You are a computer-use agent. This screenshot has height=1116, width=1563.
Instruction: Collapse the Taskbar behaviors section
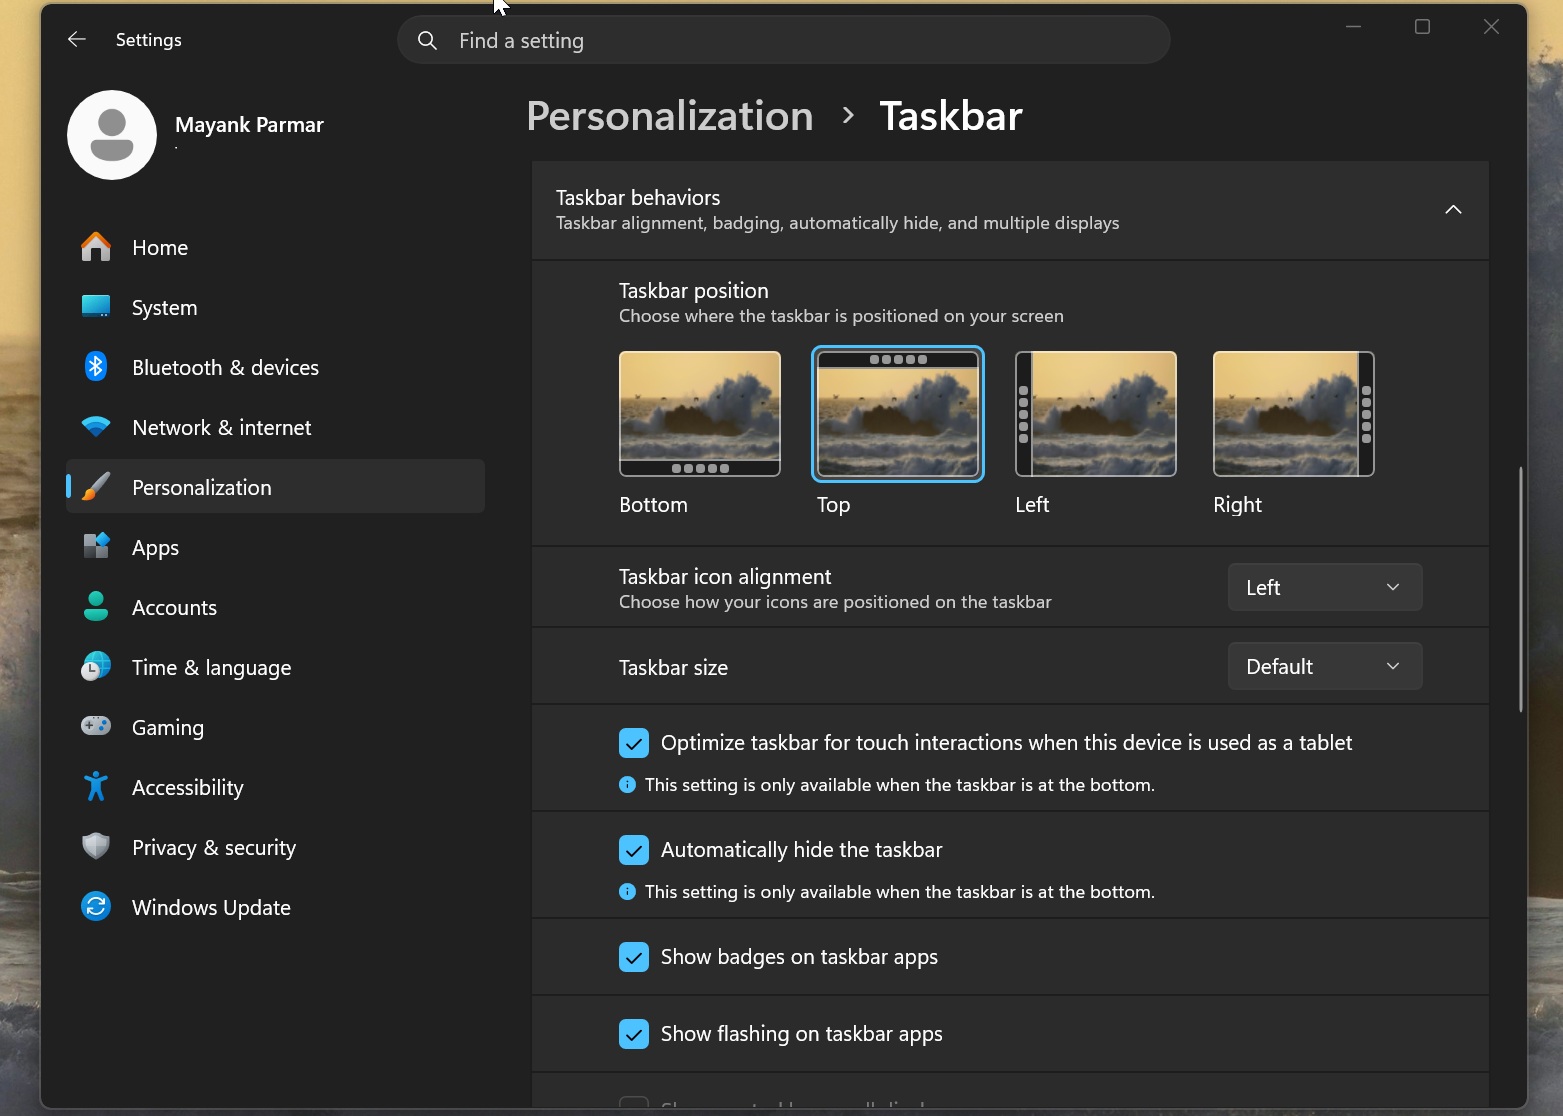click(x=1453, y=210)
